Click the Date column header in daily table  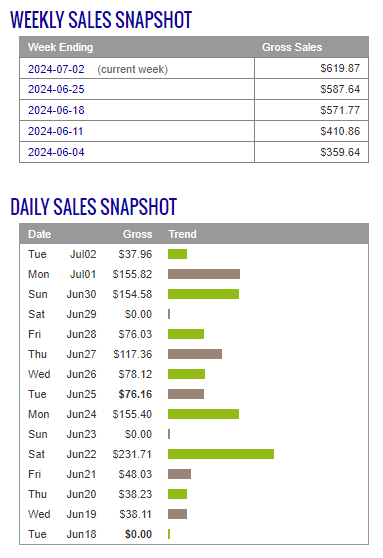point(40,234)
